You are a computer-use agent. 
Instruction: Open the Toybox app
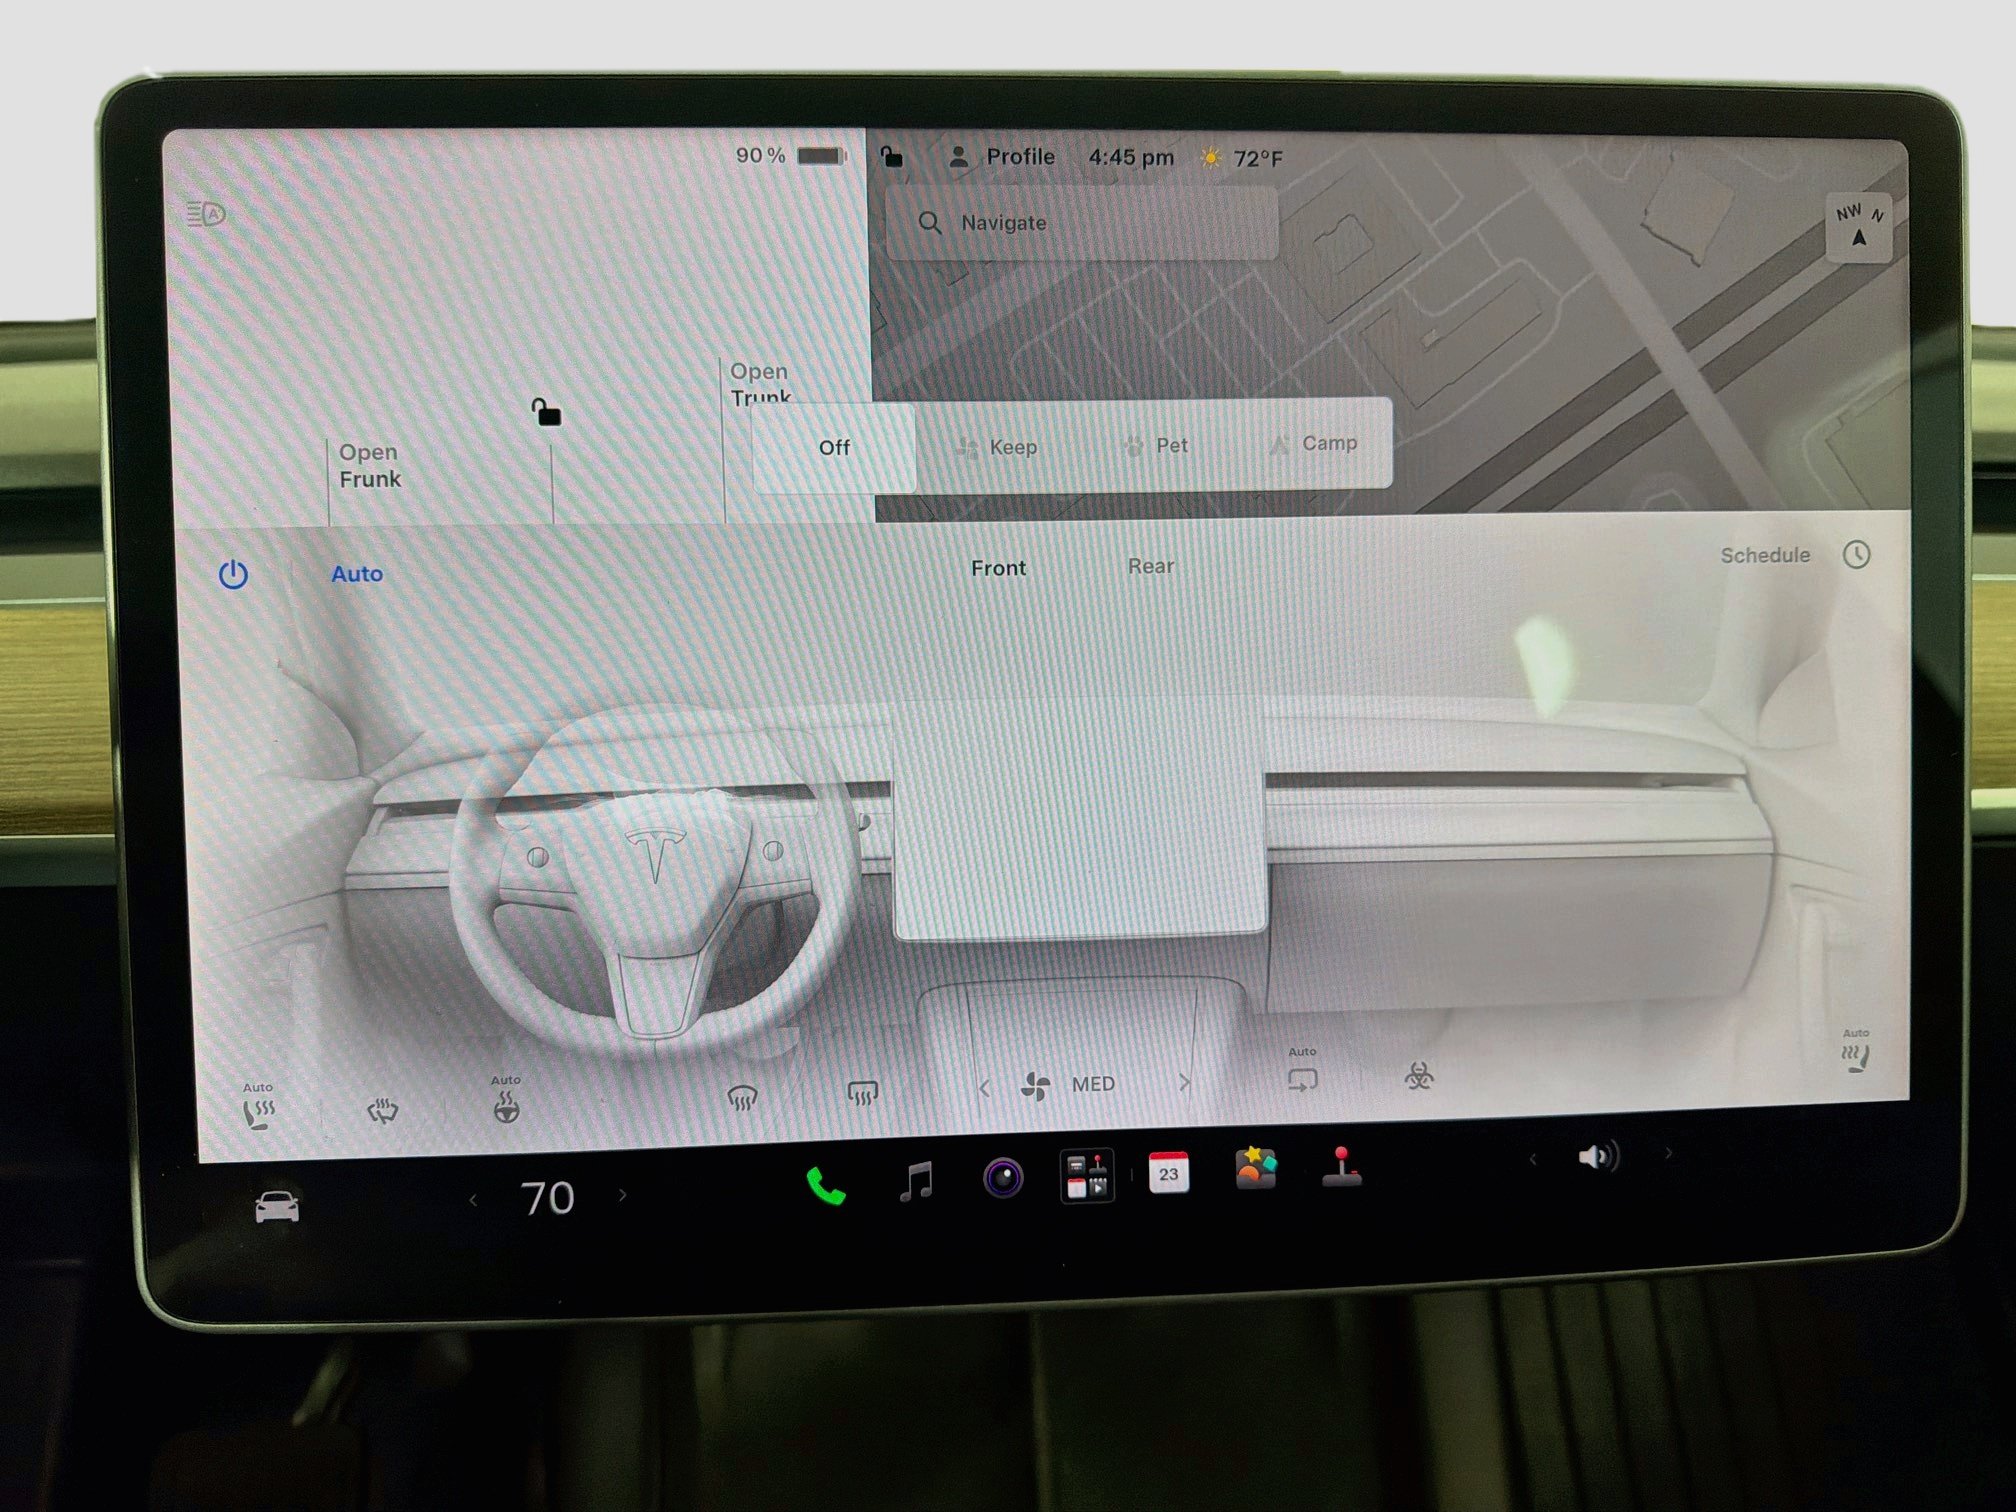(x=1256, y=1167)
